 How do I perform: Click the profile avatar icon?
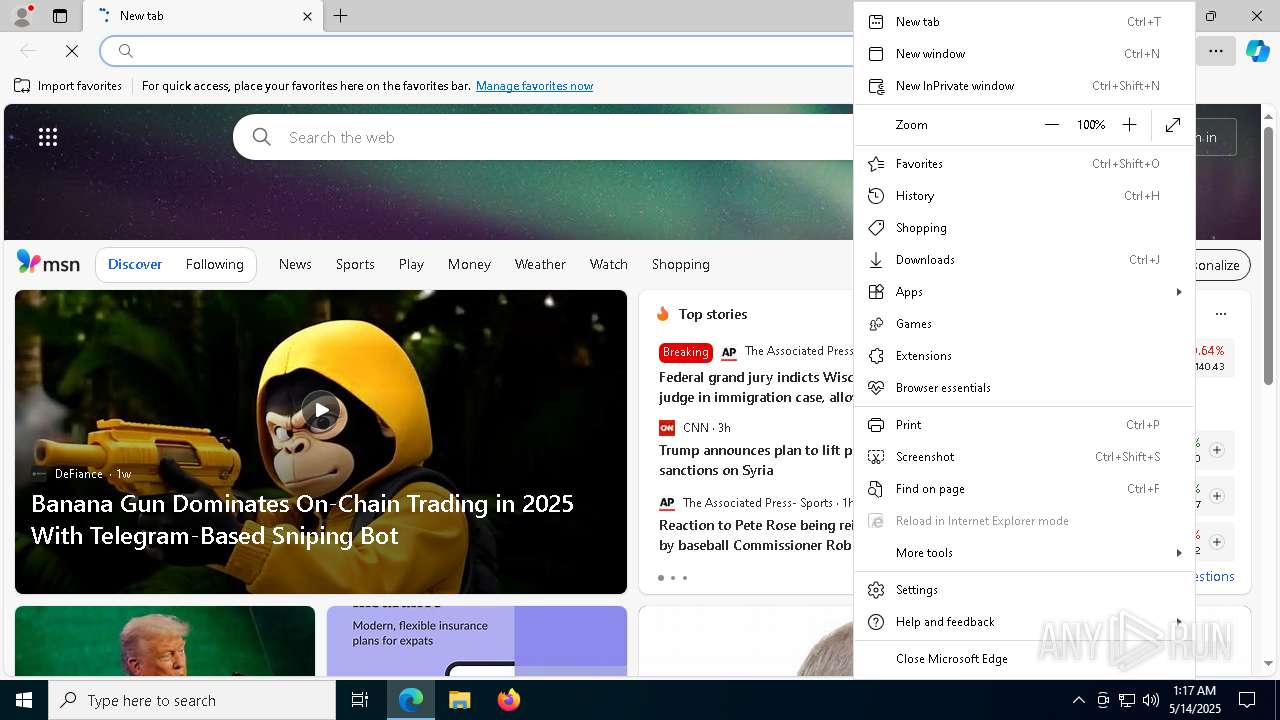pos(21,16)
